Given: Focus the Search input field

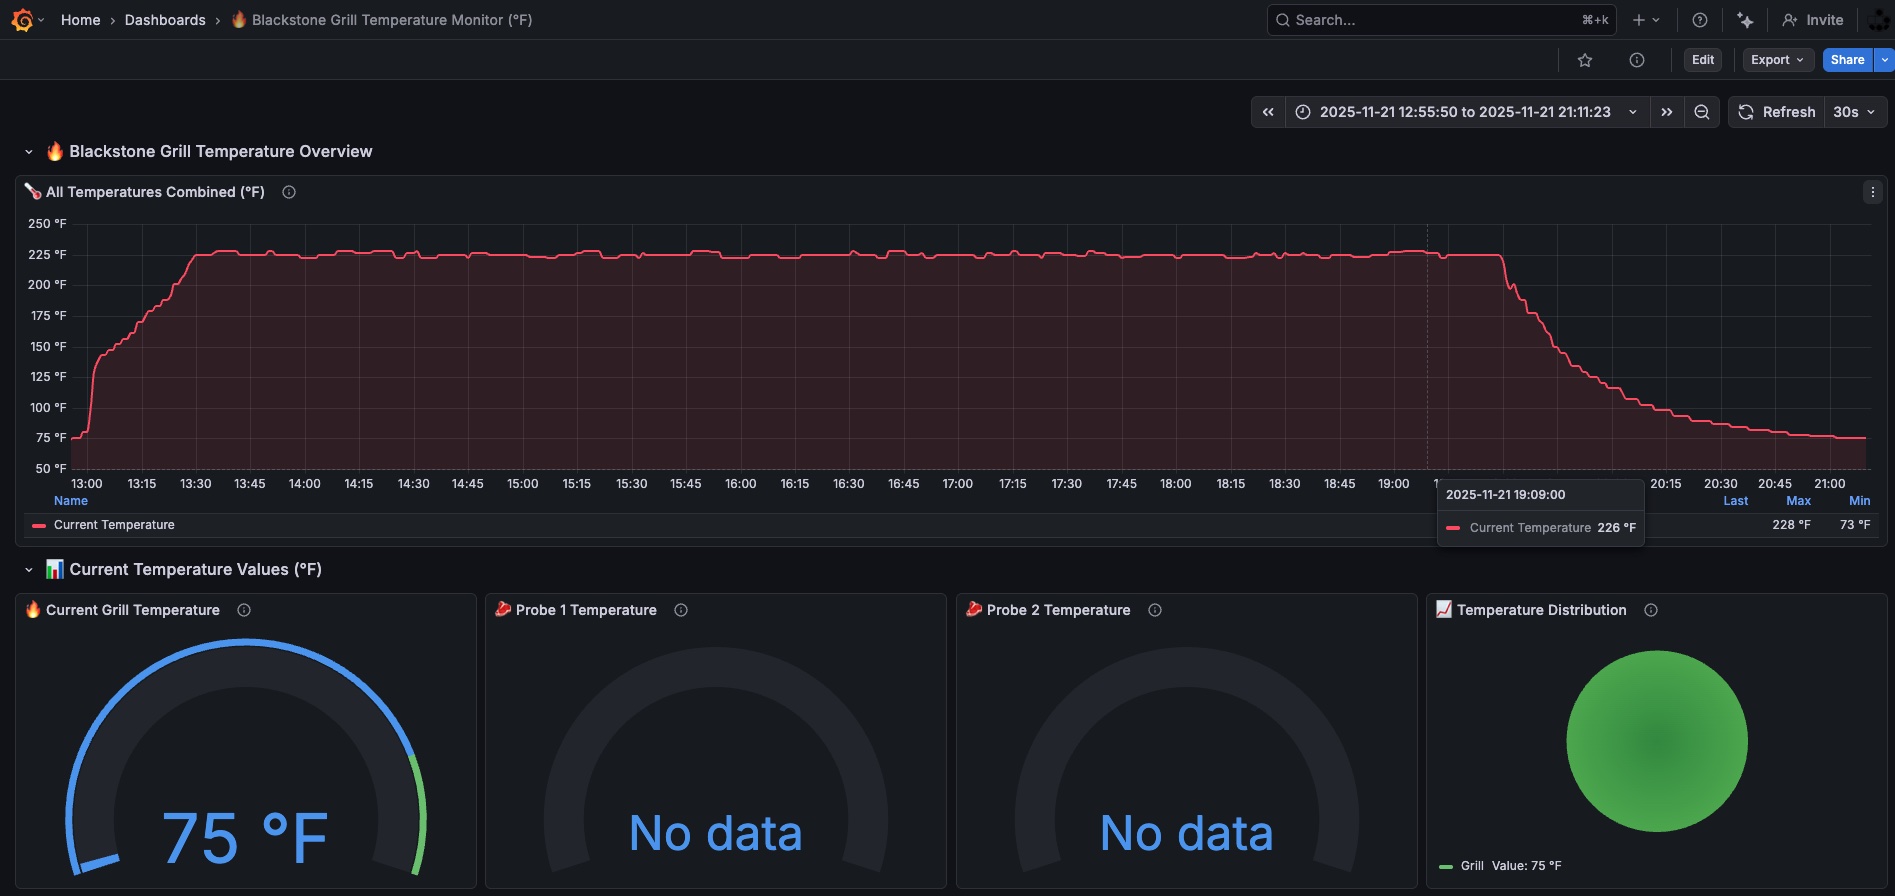Looking at the screenshot, I should (x=1441, y=20).
